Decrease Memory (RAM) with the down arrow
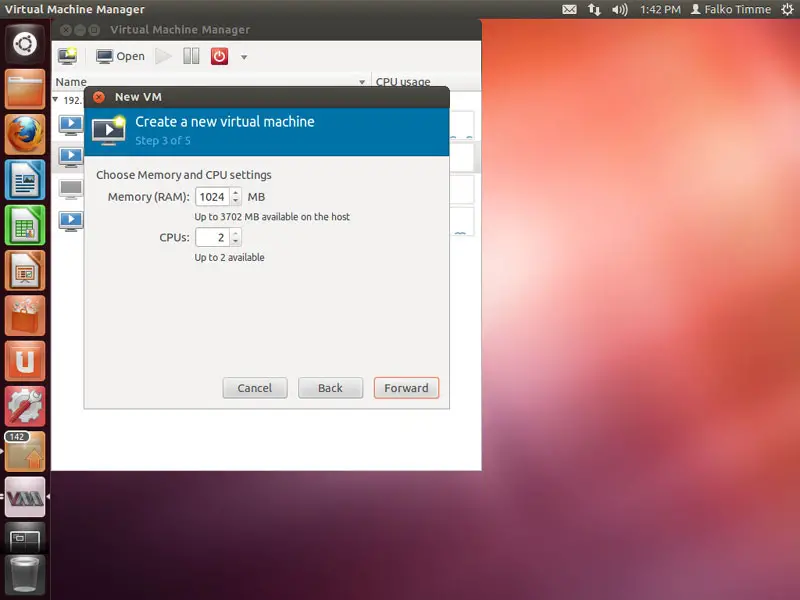This screenshot has height=600, width=800. point(236,201)
